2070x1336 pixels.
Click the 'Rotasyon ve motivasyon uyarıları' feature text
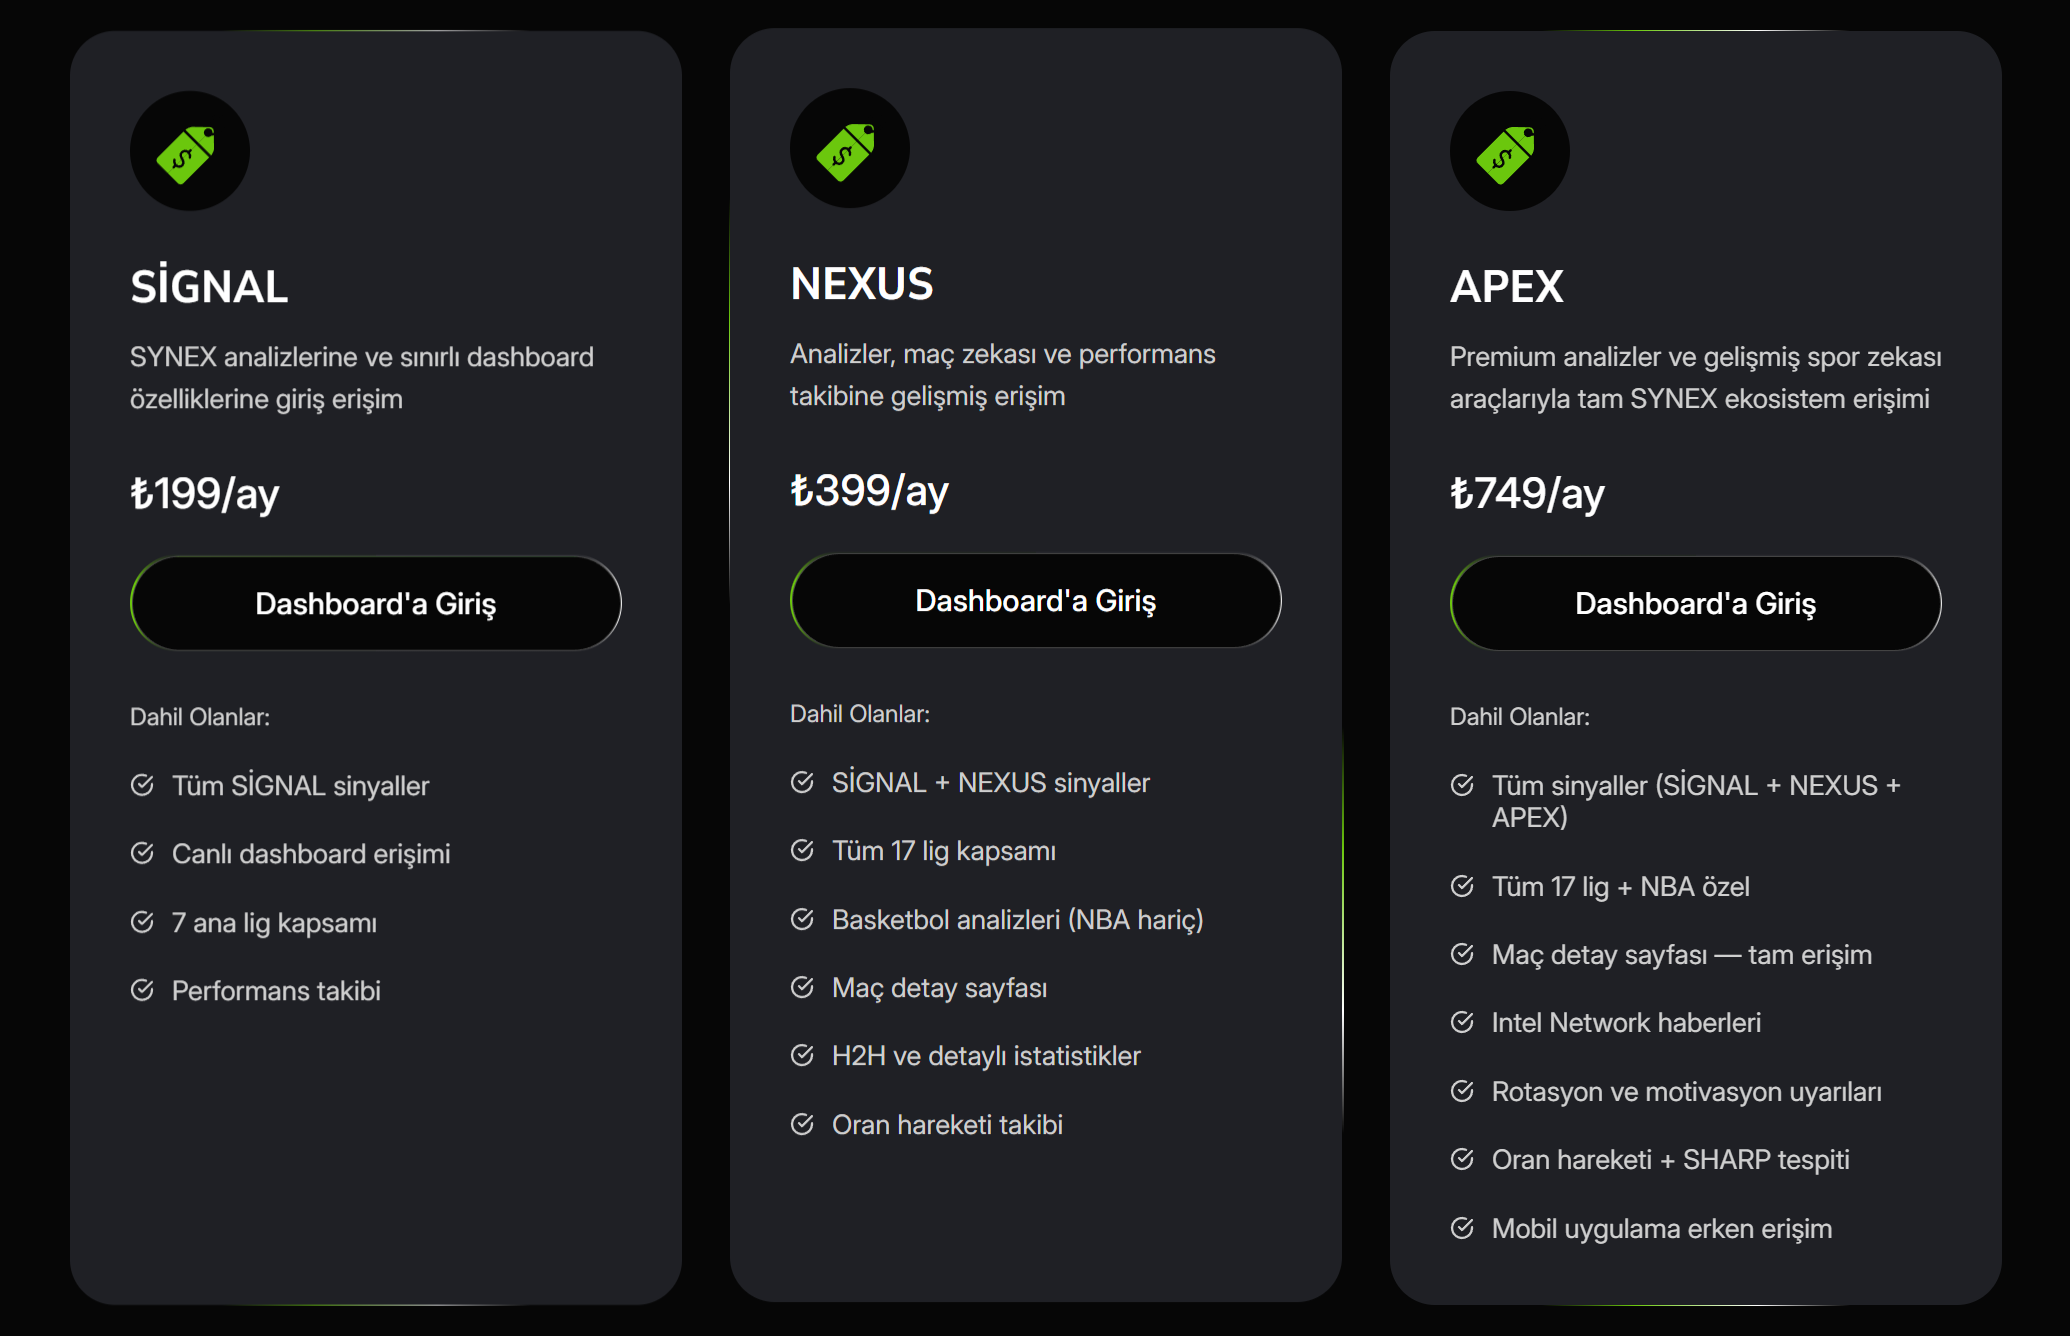pyautogui.click(x=1687, y=1092)
